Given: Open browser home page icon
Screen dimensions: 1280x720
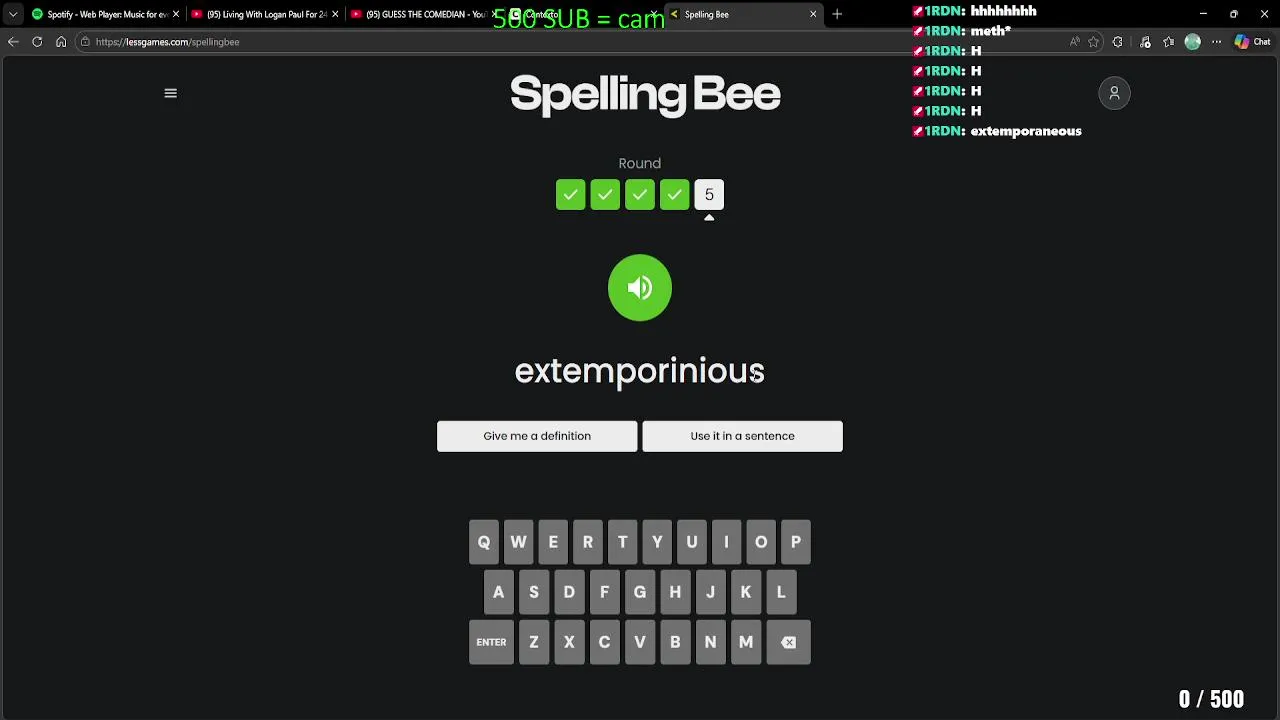Looking at the screenshot, I should click(61, 42).
